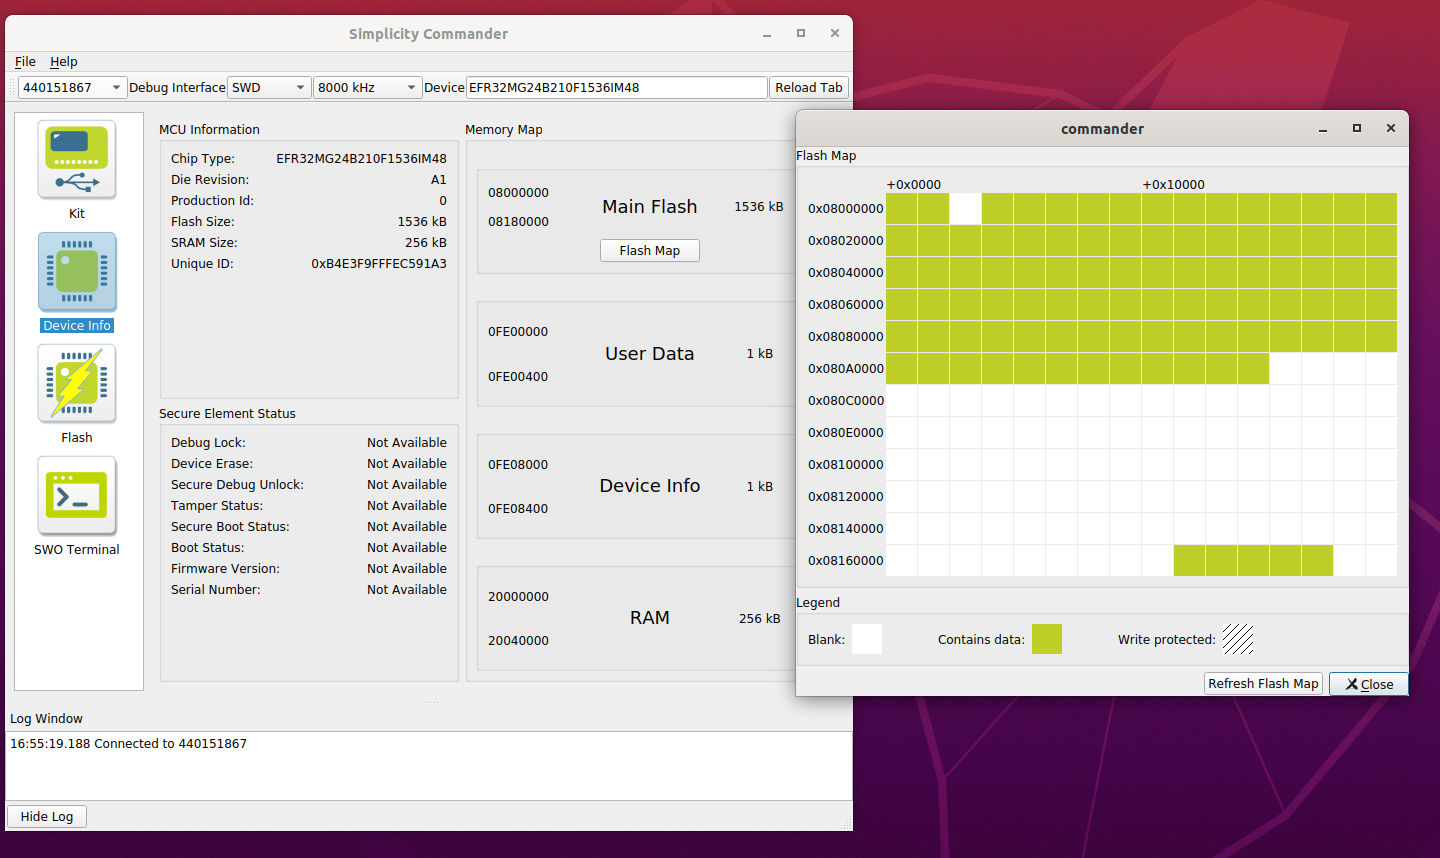This screenshot has height=858, width=1440.
Task: Maximize the commander Flash Map window
Action: pyautogui.click(x=1356, y=128)
